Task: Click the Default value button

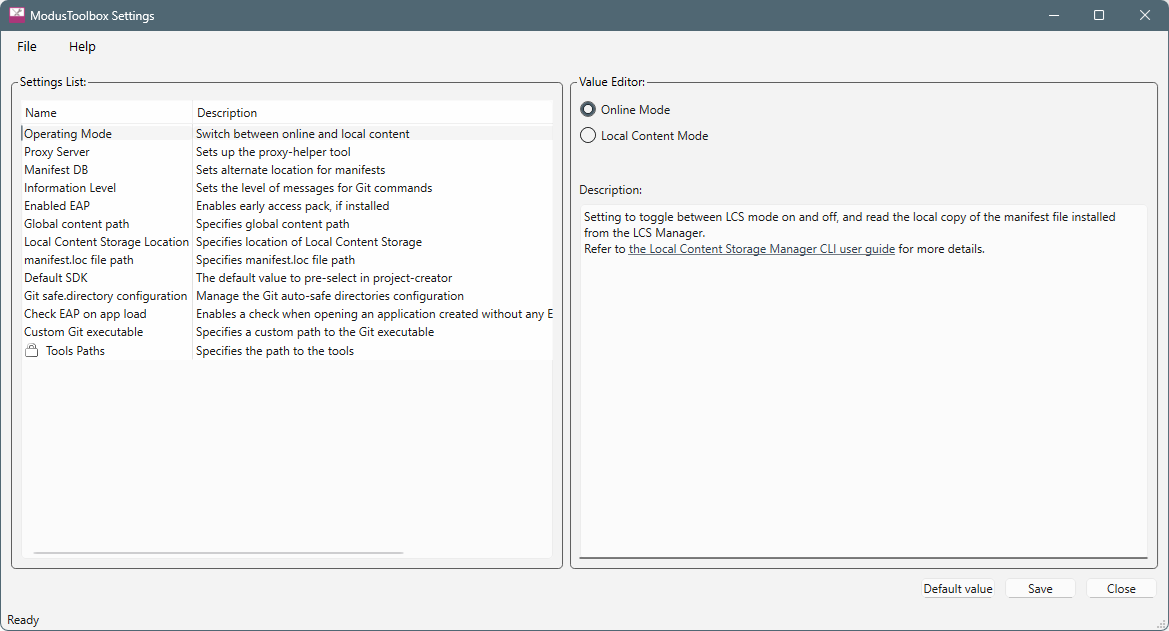Action: click(957, 589)
